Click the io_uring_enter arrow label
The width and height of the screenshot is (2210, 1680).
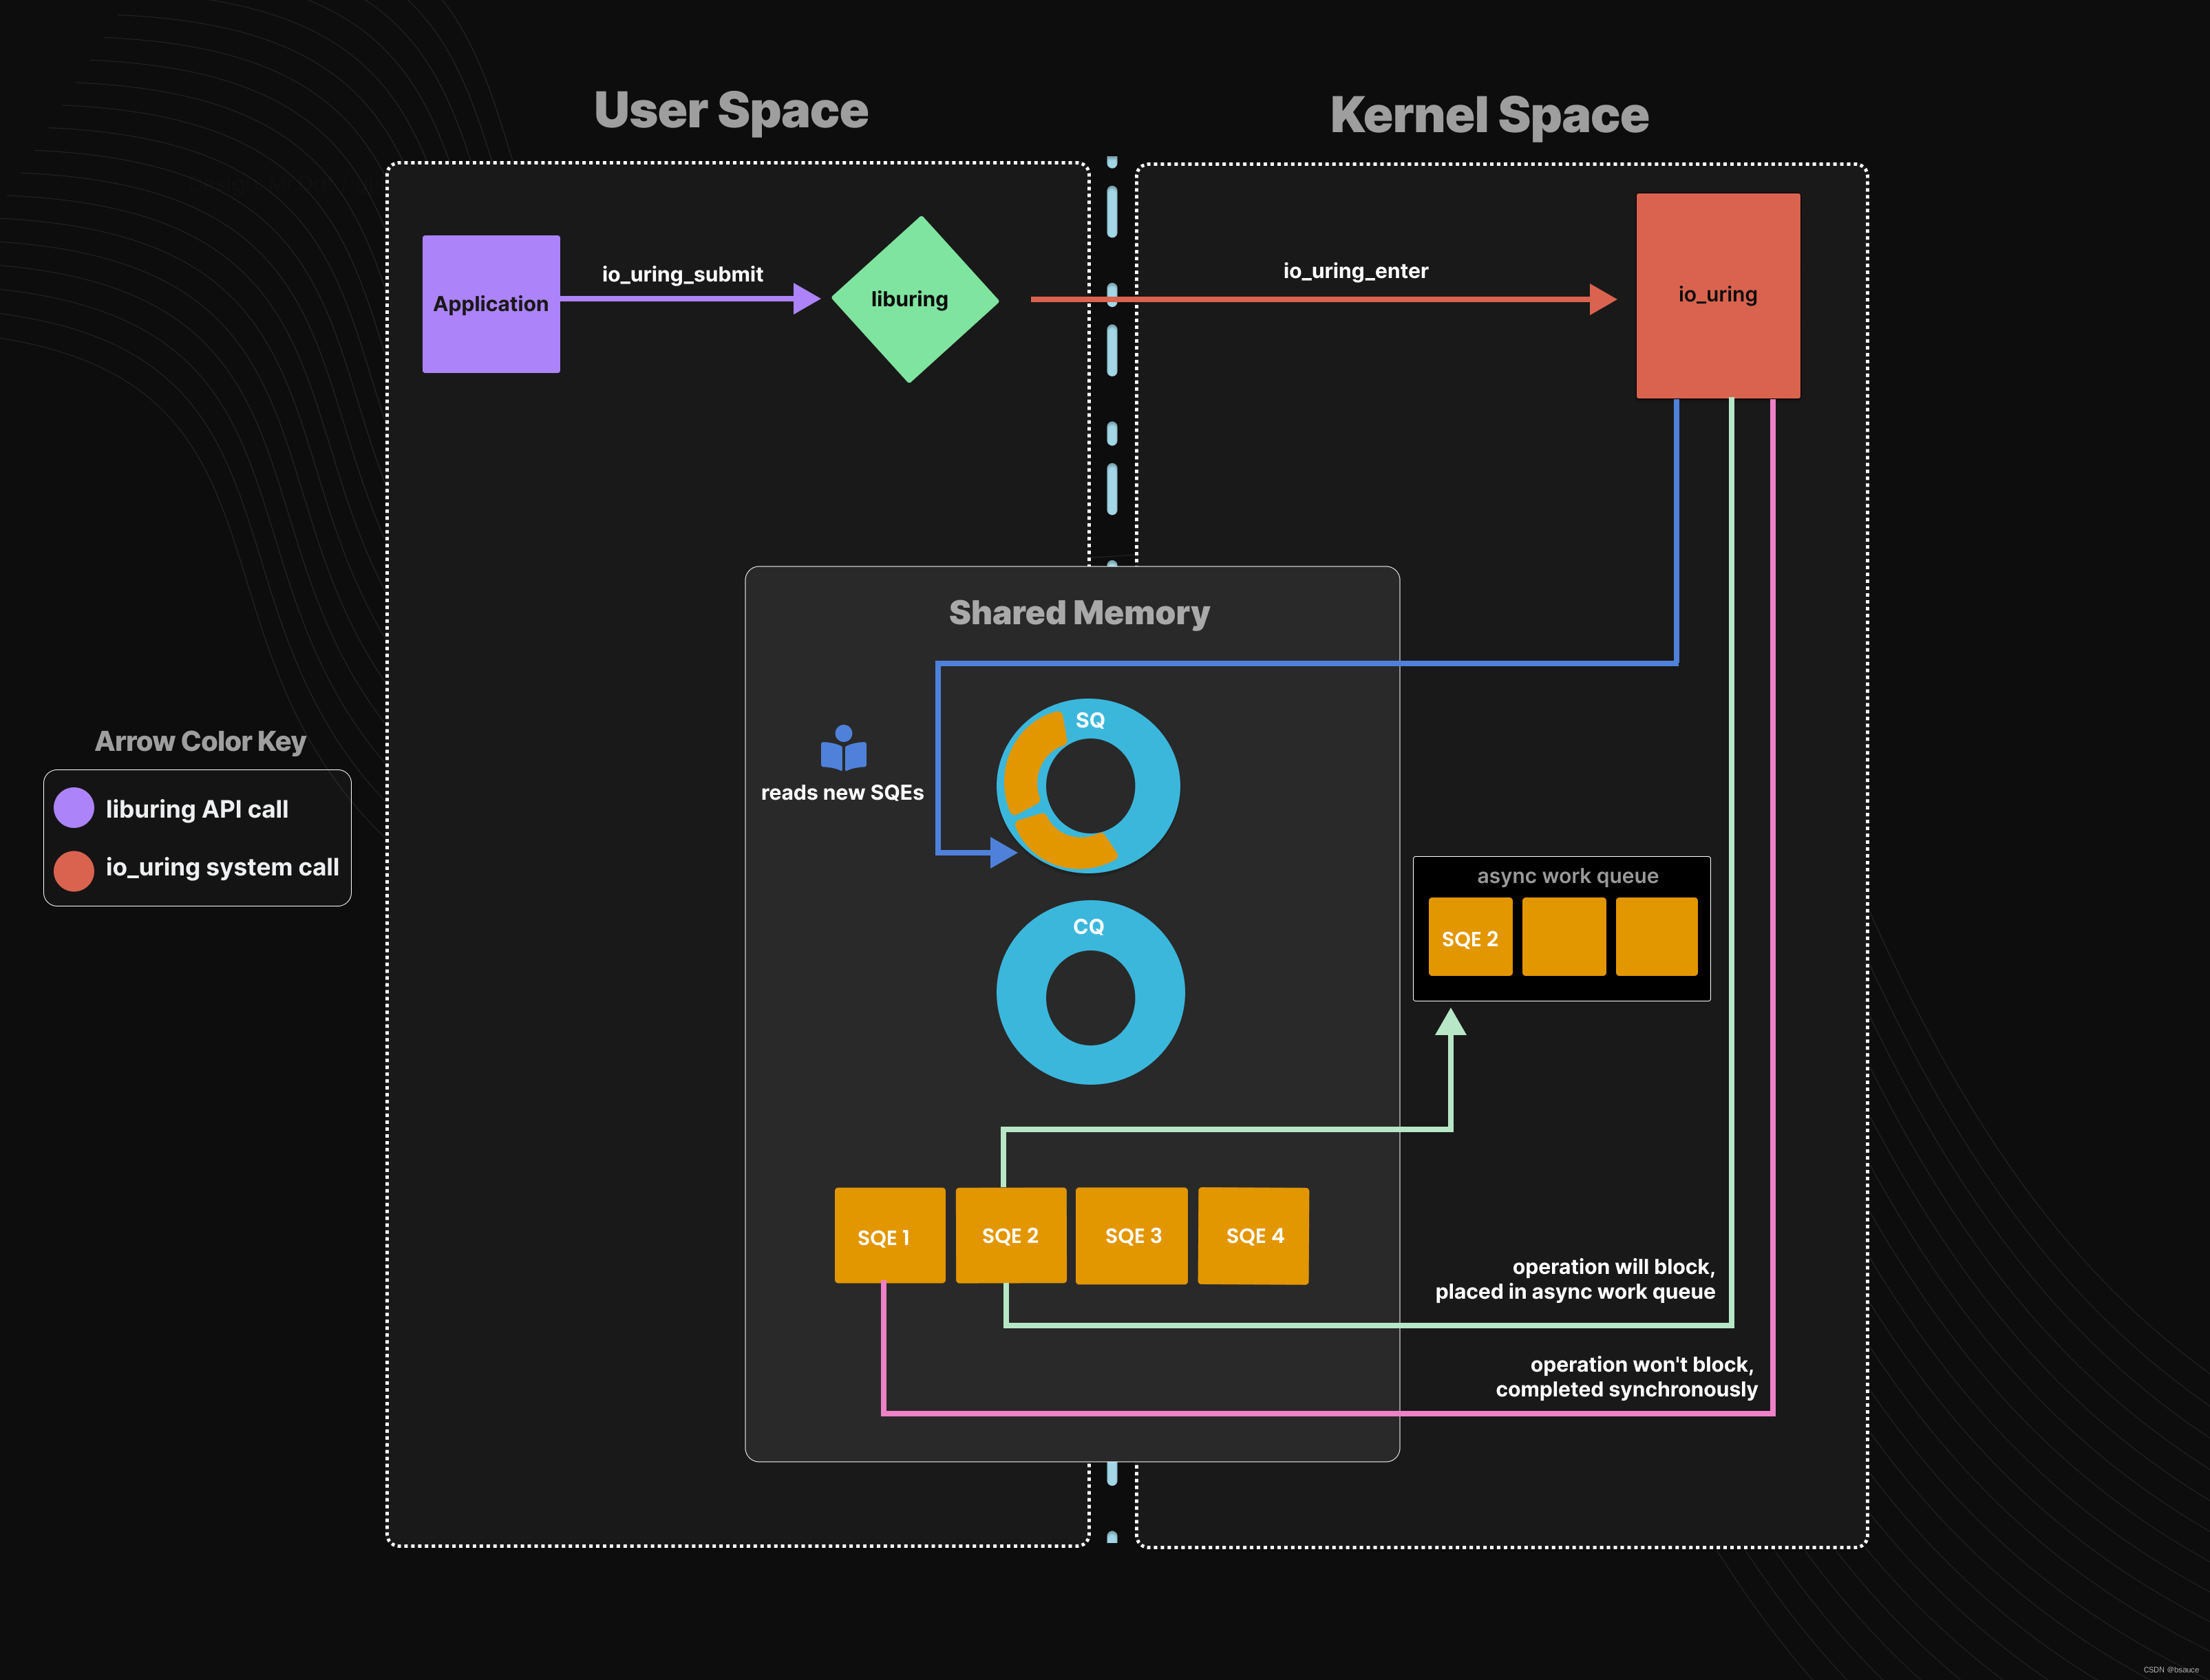point(1356,270)
